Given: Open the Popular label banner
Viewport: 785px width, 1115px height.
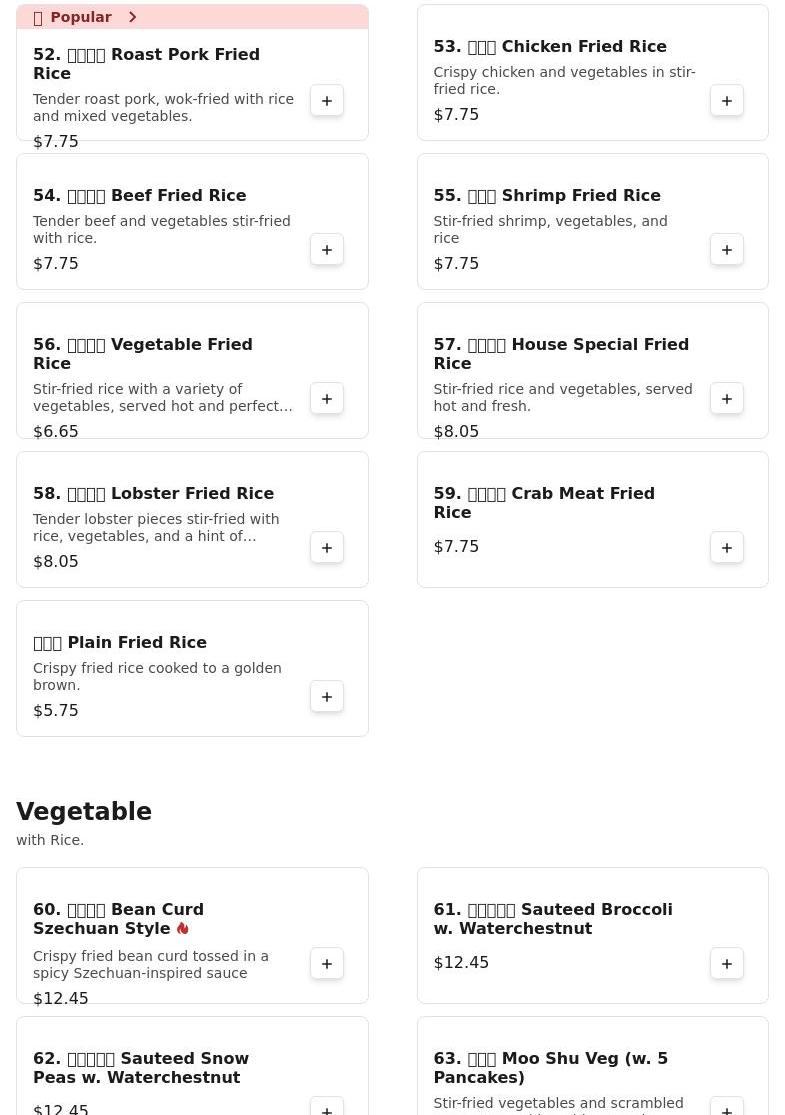Looking at the screenshot, I should tap(193, 17).
